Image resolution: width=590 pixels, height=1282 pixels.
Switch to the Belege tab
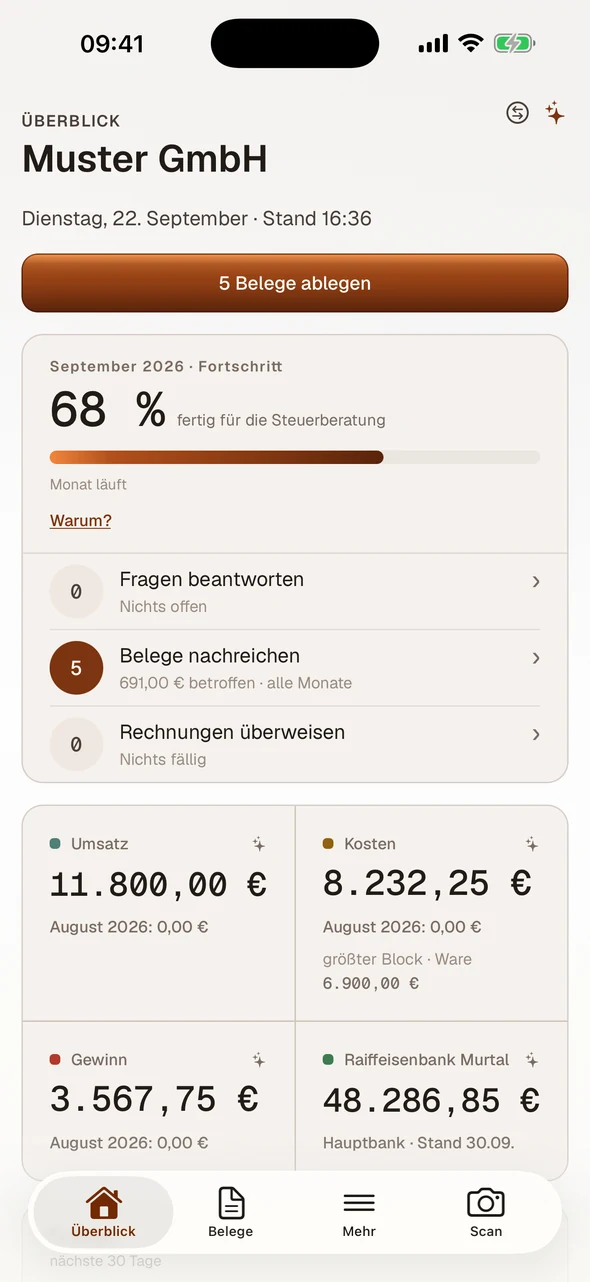click(231, 1212)
